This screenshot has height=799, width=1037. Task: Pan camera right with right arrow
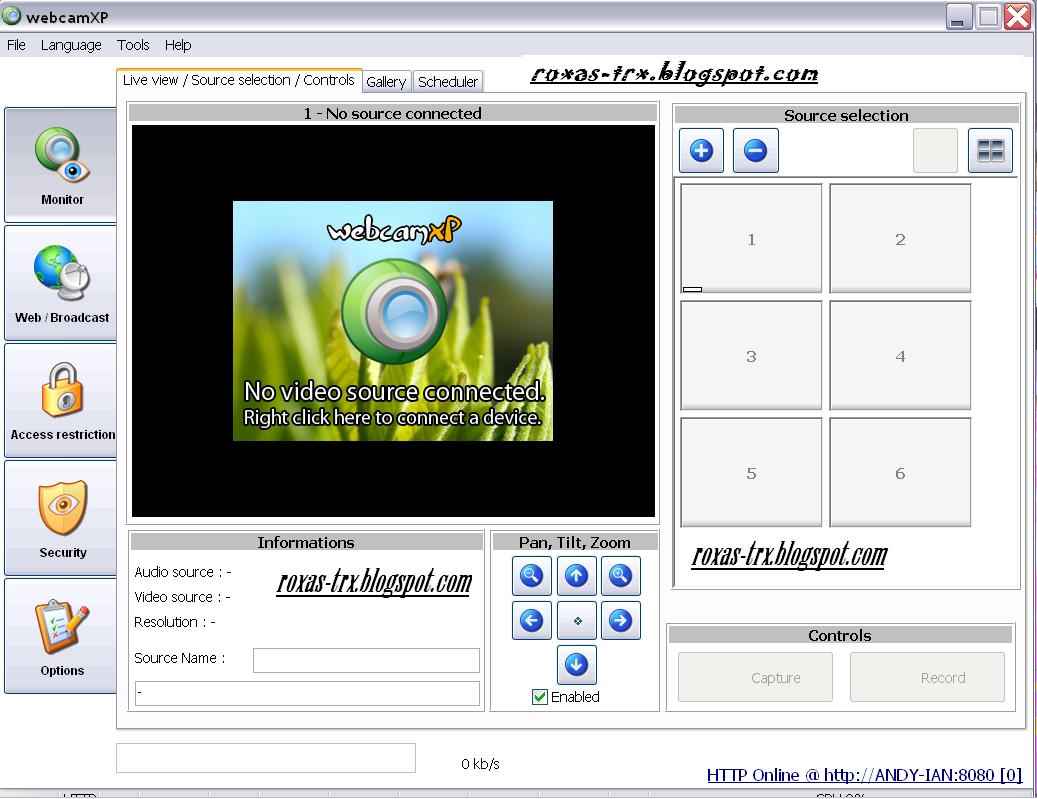pos(620,620)
